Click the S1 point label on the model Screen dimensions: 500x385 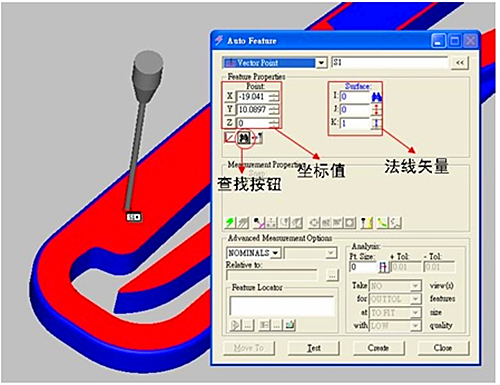point(134,217)
